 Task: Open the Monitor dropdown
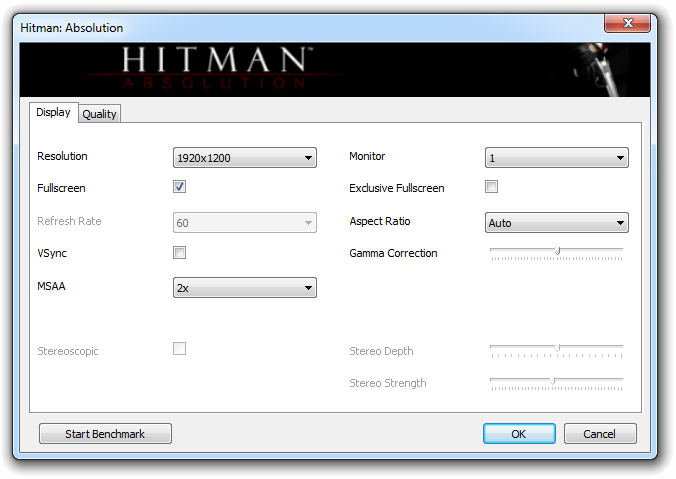click(x=557, y=157)
